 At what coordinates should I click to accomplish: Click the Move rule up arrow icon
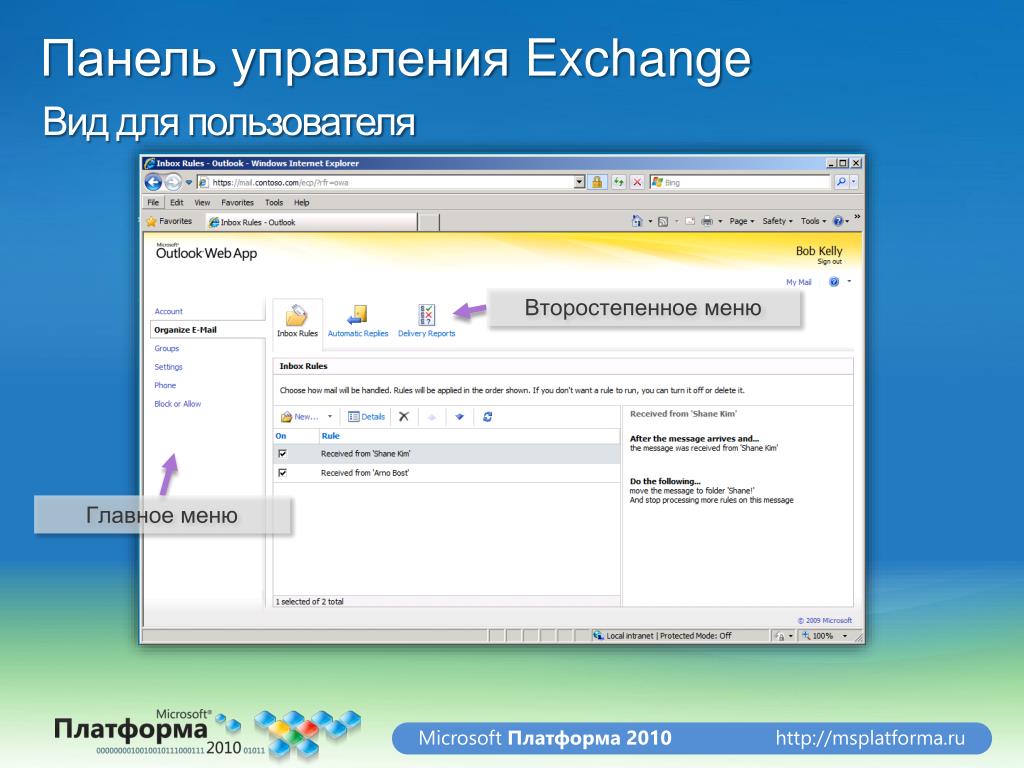click(432, 417)
